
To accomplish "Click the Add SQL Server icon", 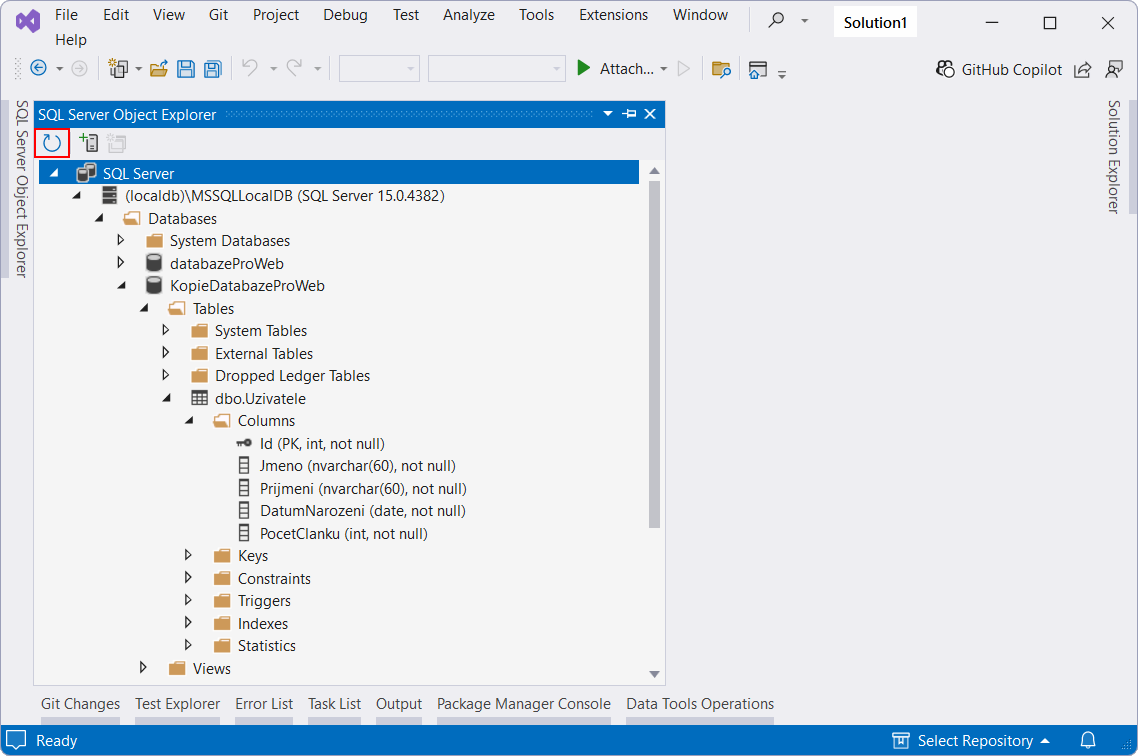I will [x=88, y=142].
